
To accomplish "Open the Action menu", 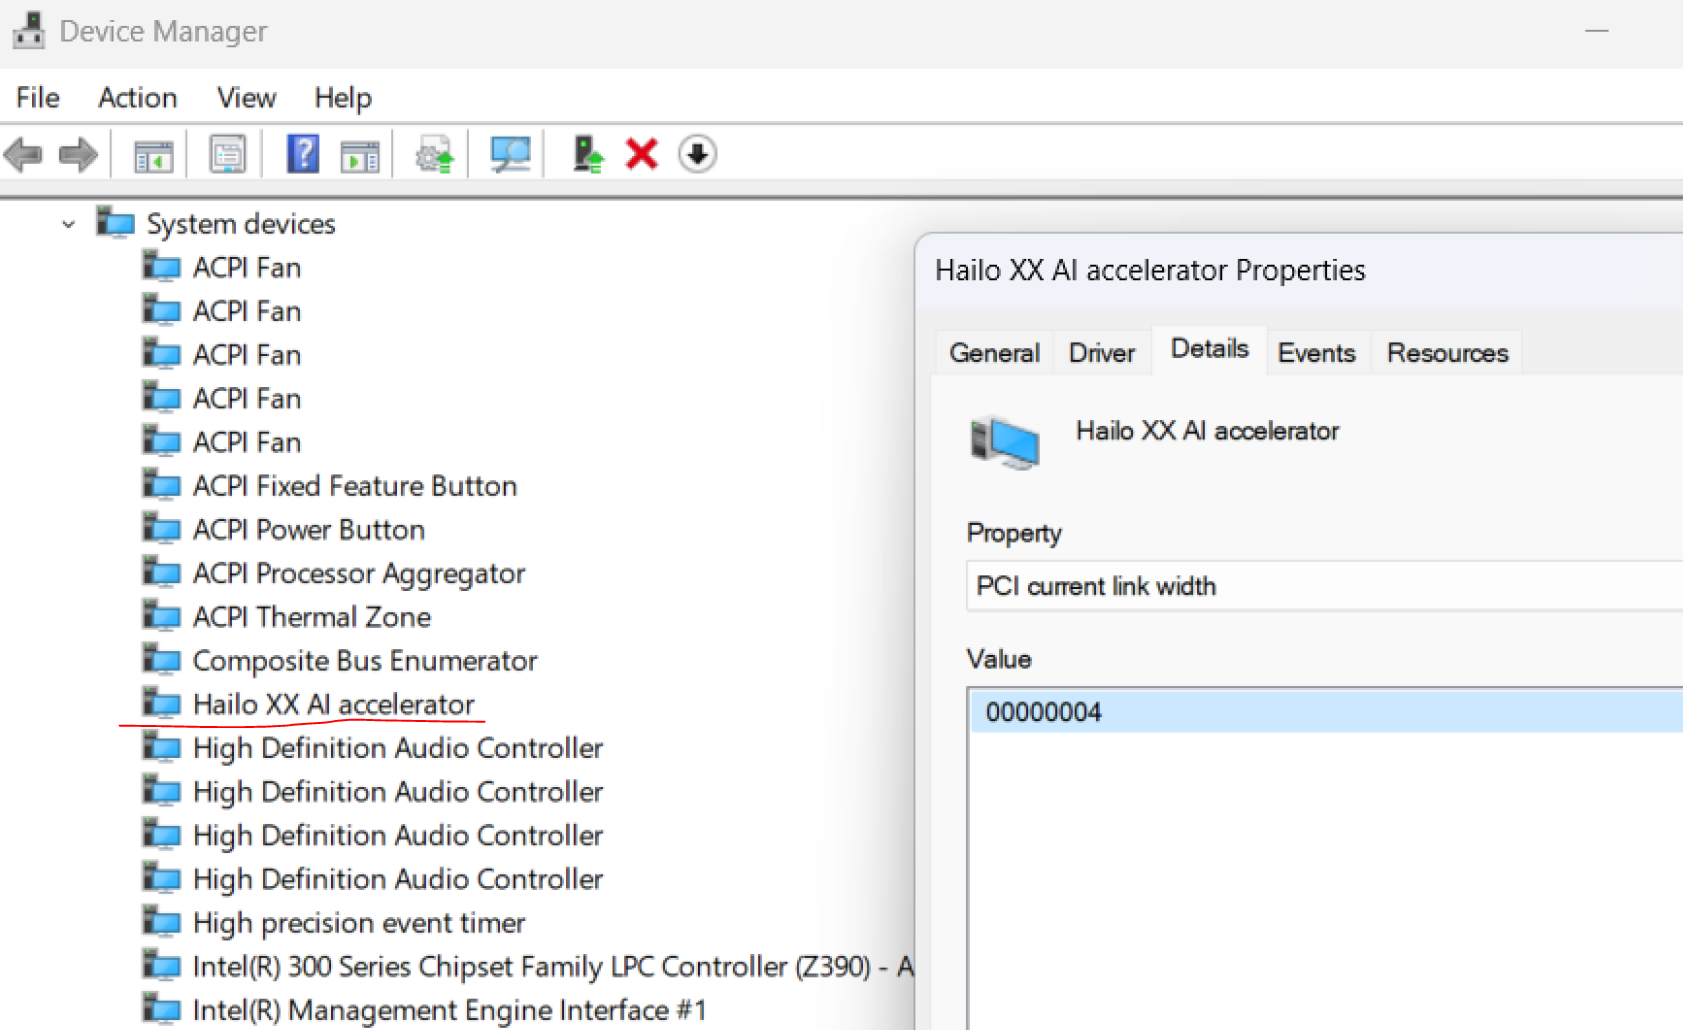I will click(137, 97).
